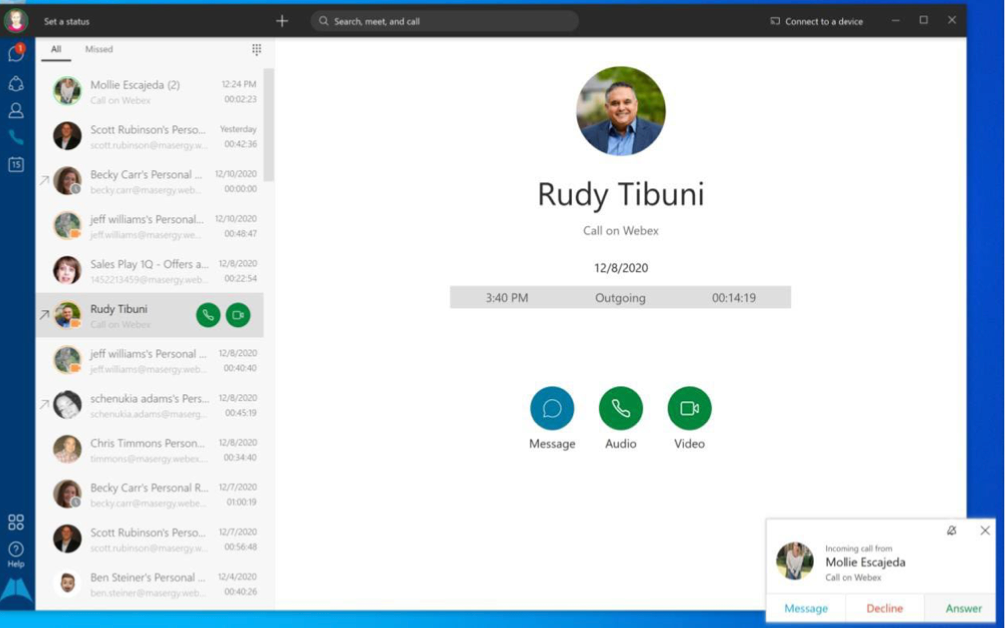Mute the incoming call notification bell
The width and height of the screenshot is (1006, 628).
pyautogui.click(x=951, y=530)
